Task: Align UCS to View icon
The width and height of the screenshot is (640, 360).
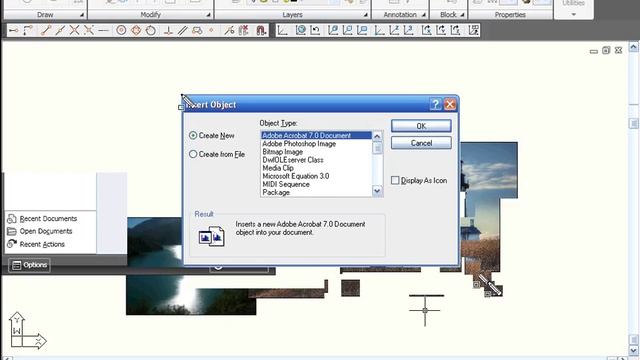Action: pos(362,30)
